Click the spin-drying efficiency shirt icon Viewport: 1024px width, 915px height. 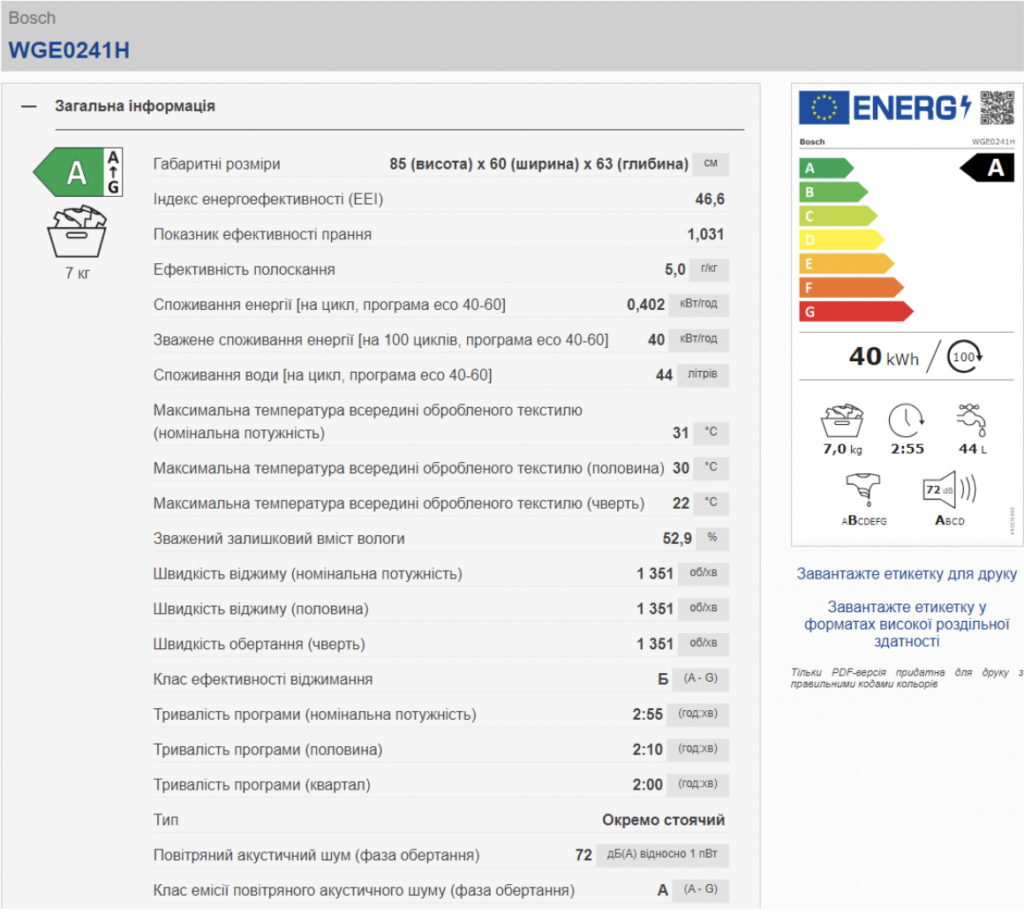pos(864,491)
